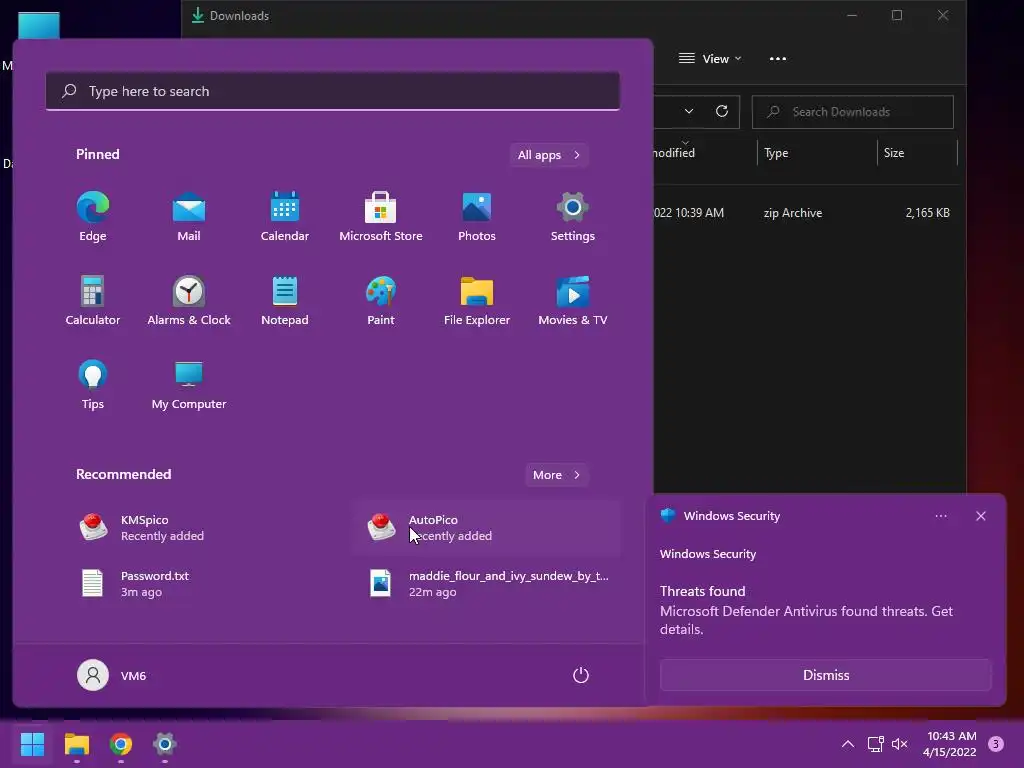Refresh the Downloads folder
Image resolution: width=1024 pixels, height=768 pixels.
click(722, 112)
